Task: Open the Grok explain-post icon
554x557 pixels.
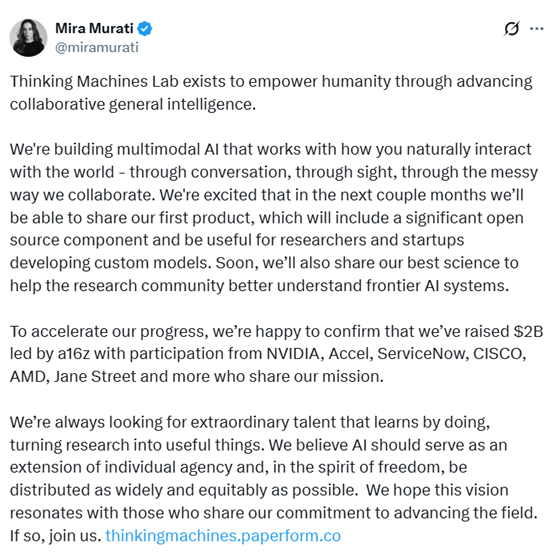Action: (512, 29)
